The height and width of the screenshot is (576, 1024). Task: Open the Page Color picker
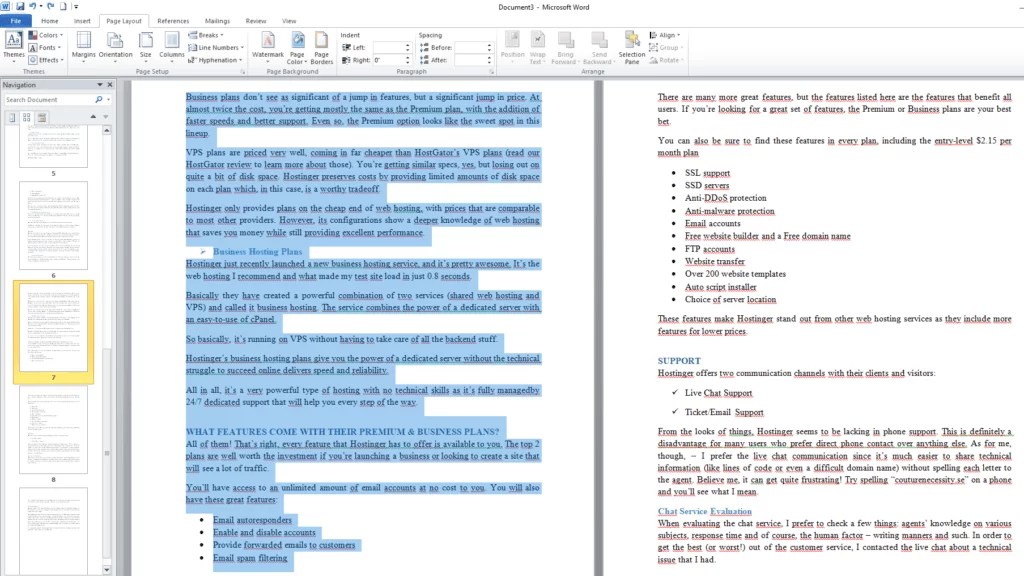click(x=297, y=46)
